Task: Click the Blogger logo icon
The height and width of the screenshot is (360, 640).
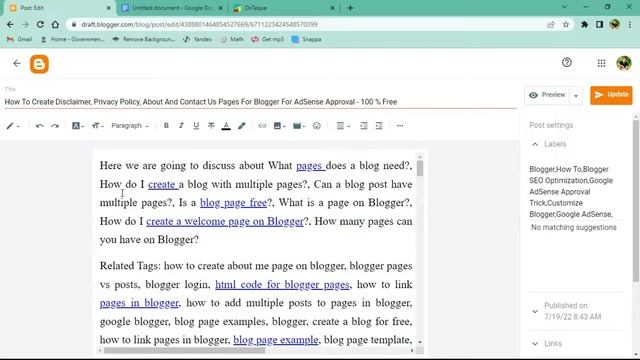Action: tap(39, 64)
